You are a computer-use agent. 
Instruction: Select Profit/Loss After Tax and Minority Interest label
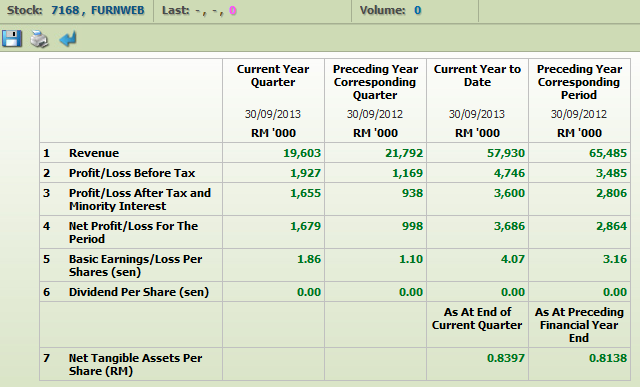click(140, 199)
